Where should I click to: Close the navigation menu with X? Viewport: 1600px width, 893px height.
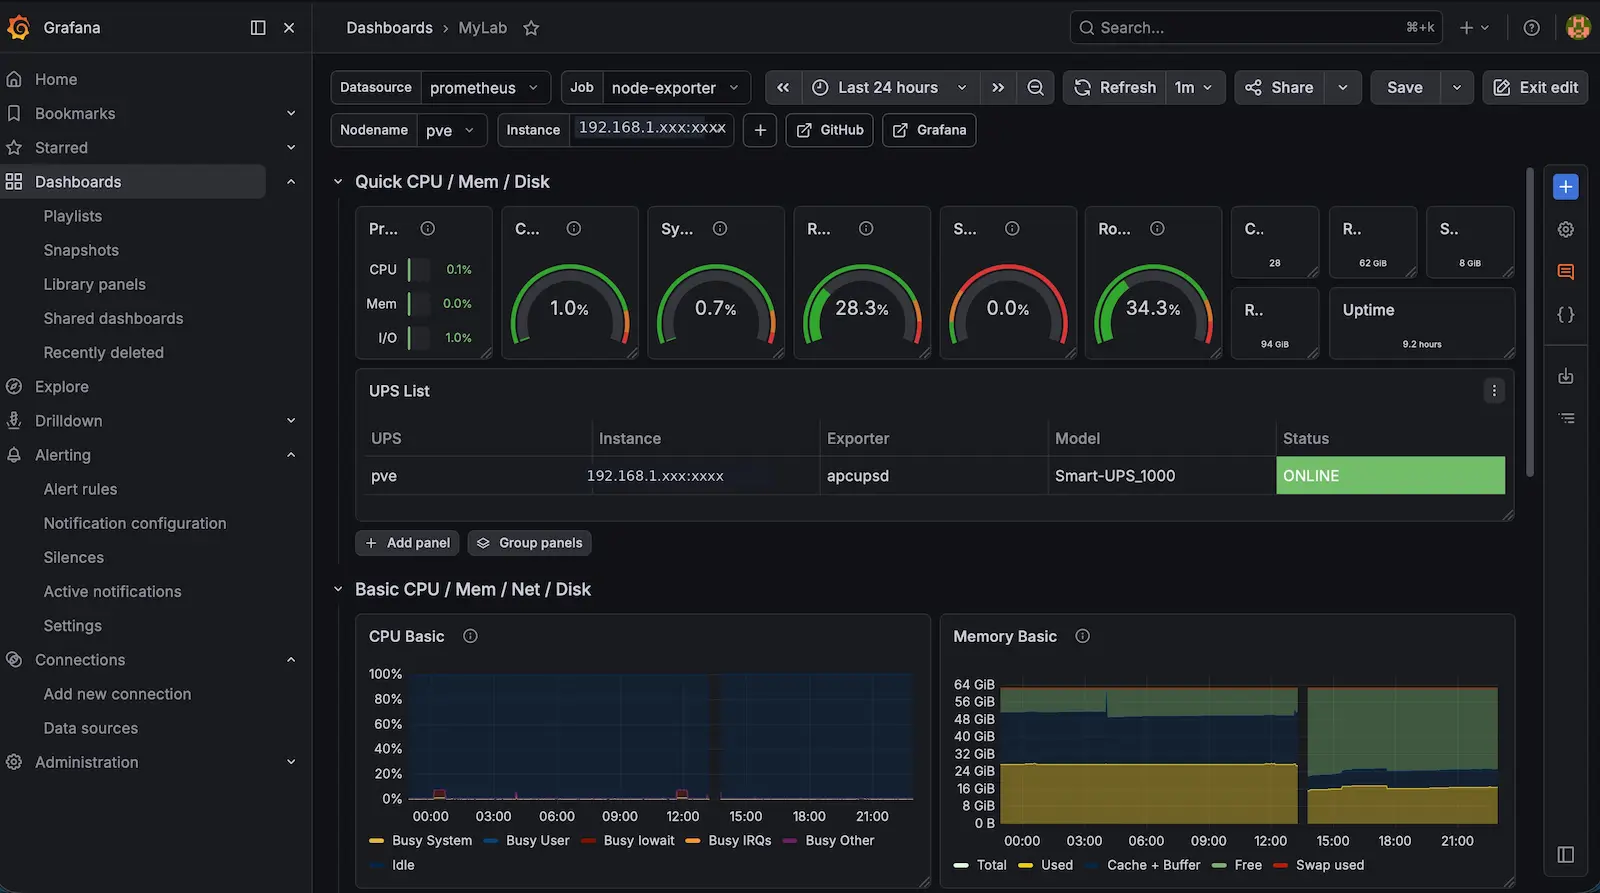click(x=289, y=28)
